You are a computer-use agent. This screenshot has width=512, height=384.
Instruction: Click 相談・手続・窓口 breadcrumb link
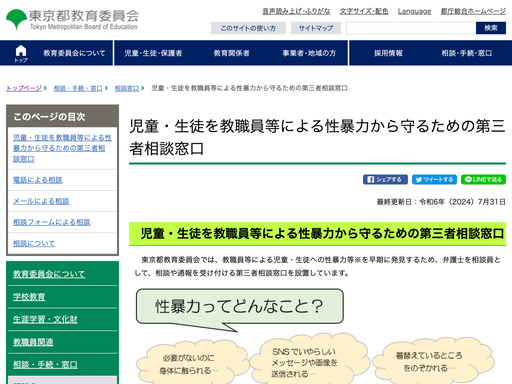pyautogui.click(x=78, y=88)
